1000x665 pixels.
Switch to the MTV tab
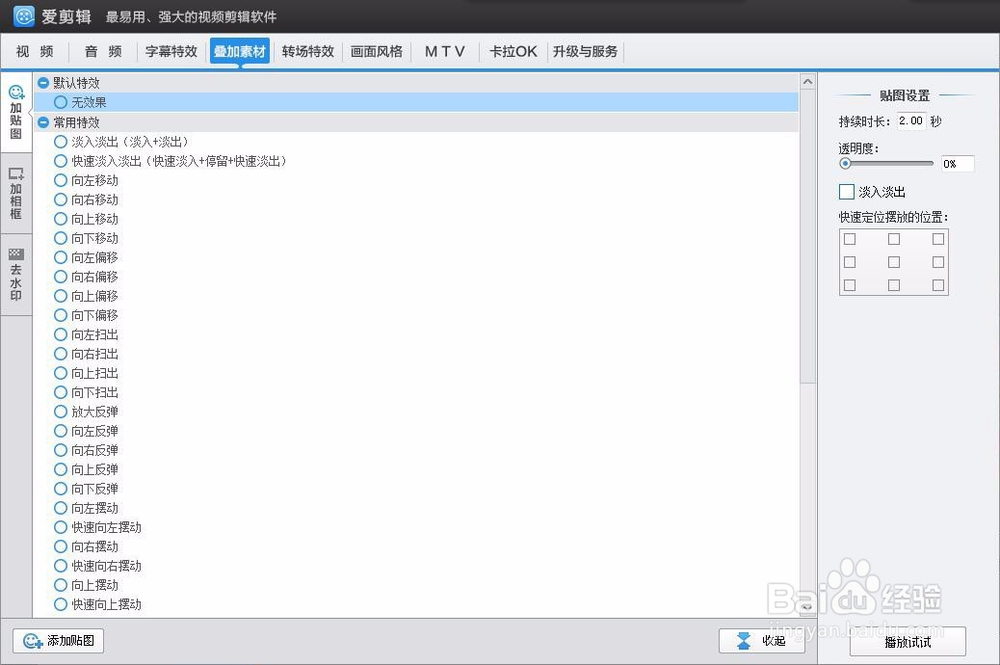(445, 52)
